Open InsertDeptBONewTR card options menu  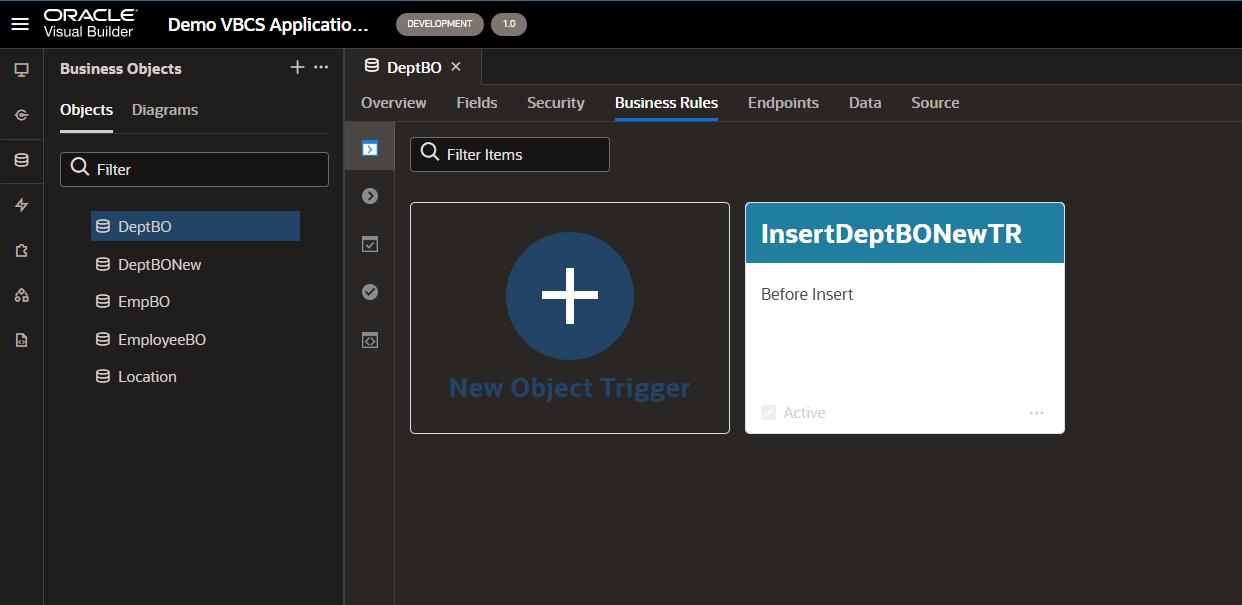pyautogui.click(x=1036, y=413)
